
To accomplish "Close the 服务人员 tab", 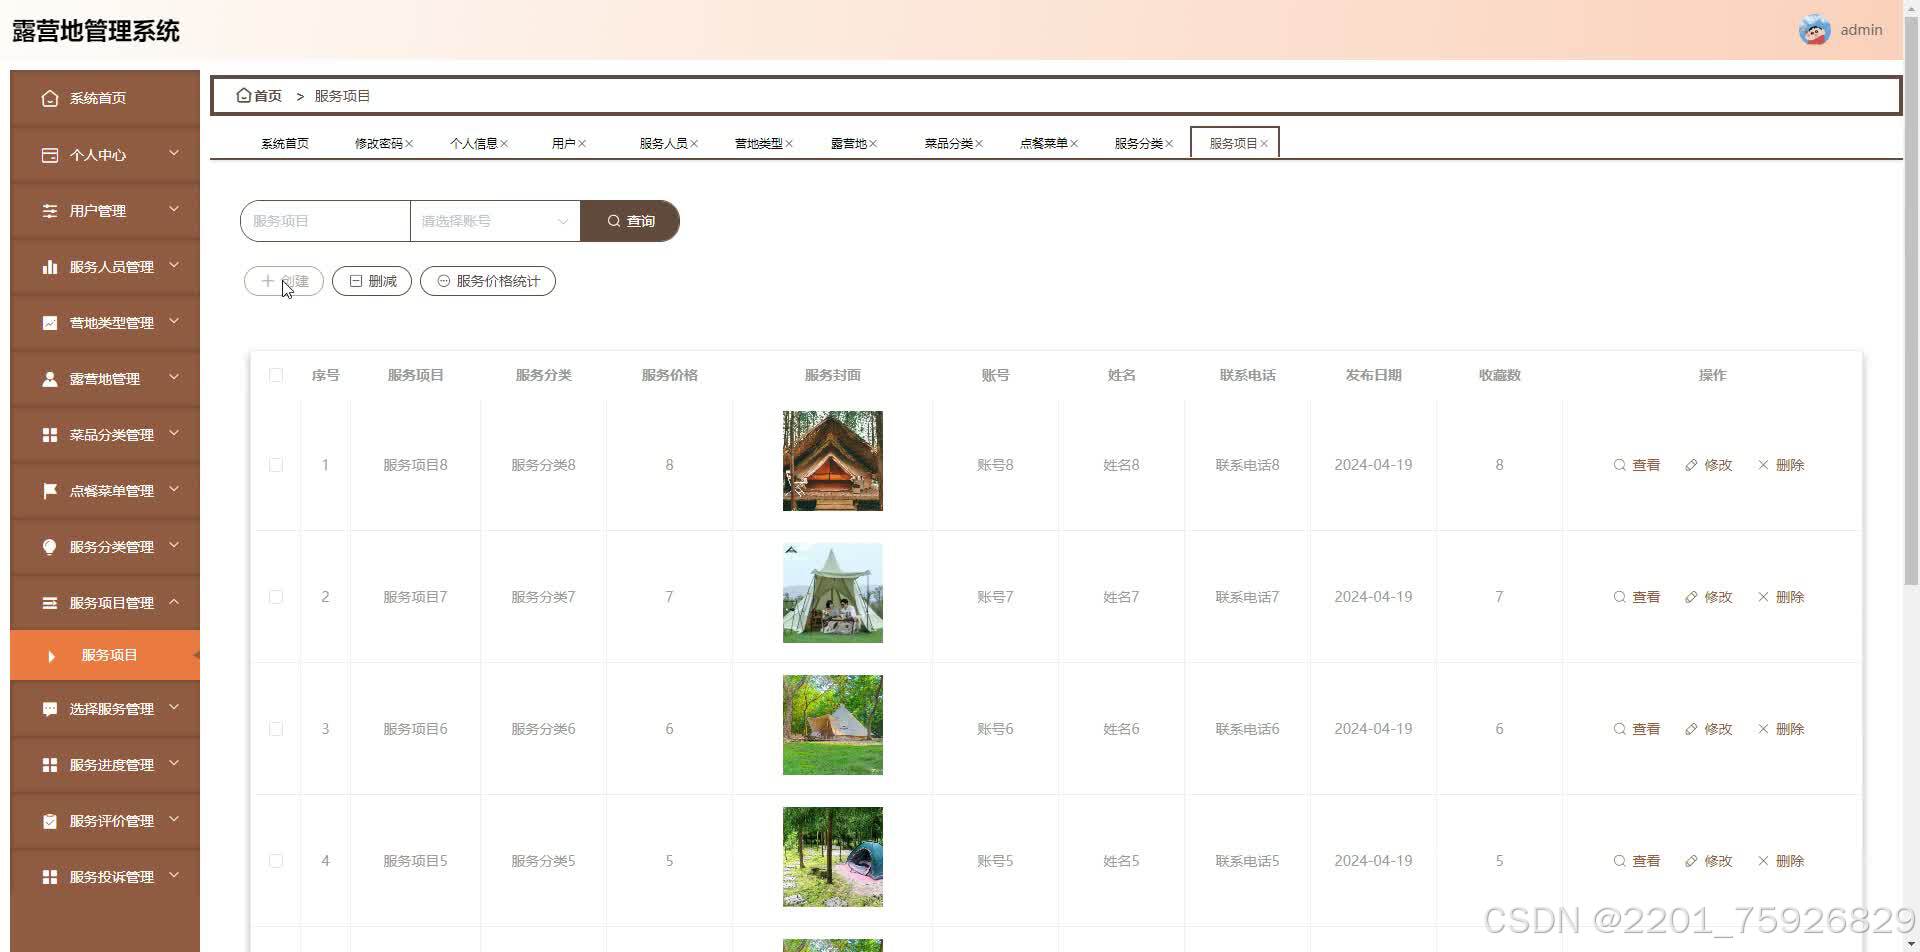I will (x=694, y=144).
